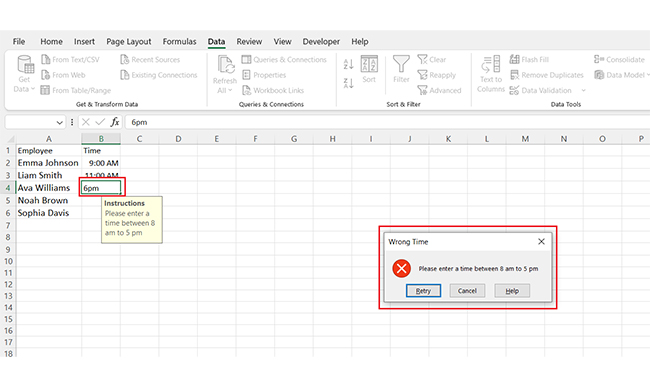Open the Sort dialog
650x387 pixels.
pos(369,69)
